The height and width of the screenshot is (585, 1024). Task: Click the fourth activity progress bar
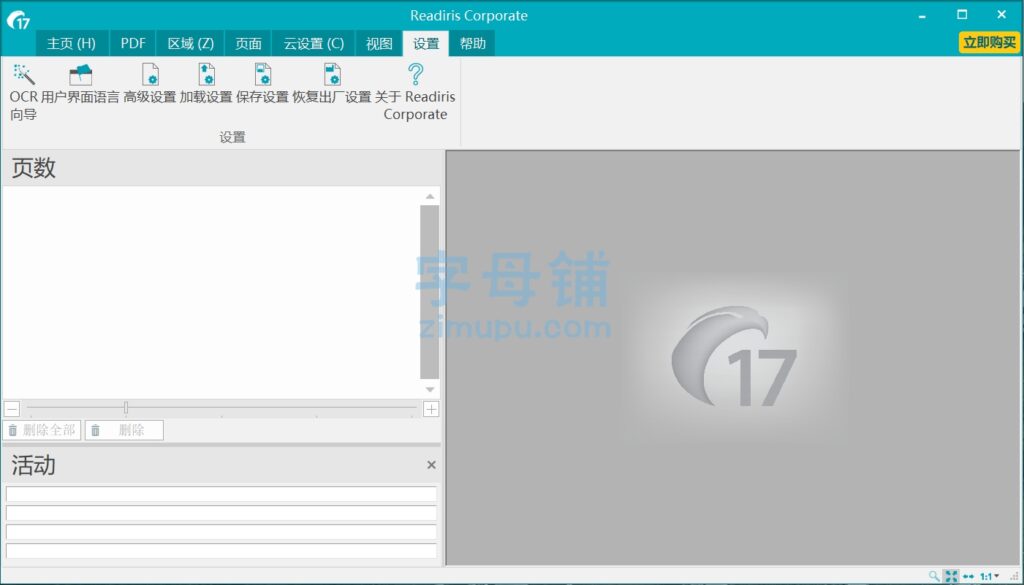click(x=221, y=550)
